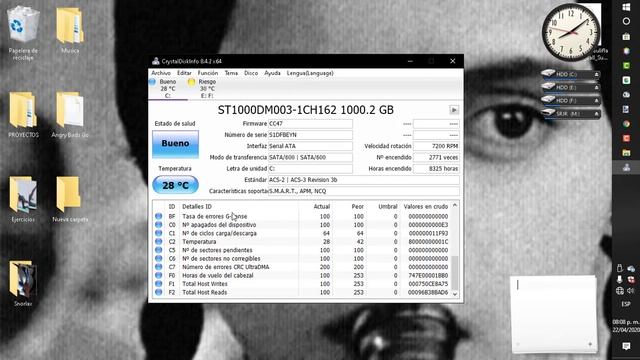The height and width of the screenshot is (360, 640).
Task: Click the blue status dot for F2 row
Action: (158, 292)
